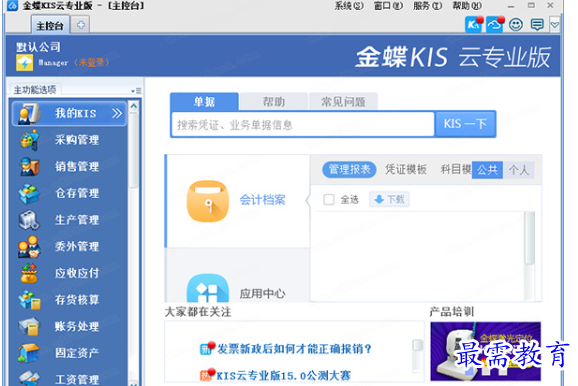This screenshot has height=386, width=578.
Task: Click the KIS一下 search button
Action: click(x=465, y=124)
